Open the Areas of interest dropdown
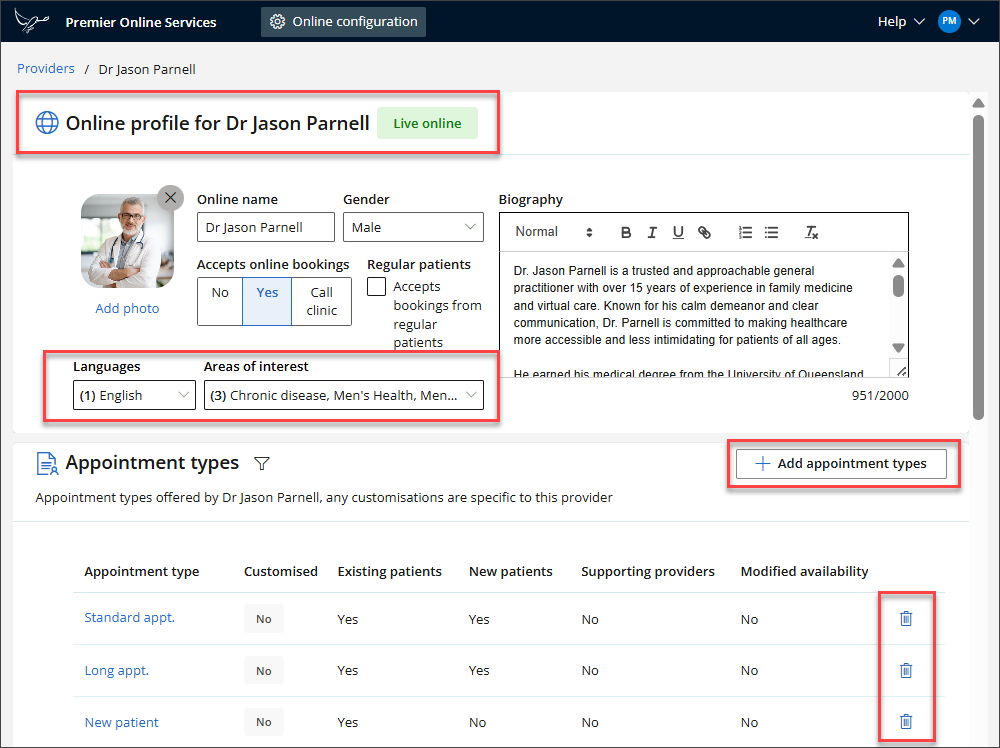Screen dimensions: 1000x748 (343, 395)
